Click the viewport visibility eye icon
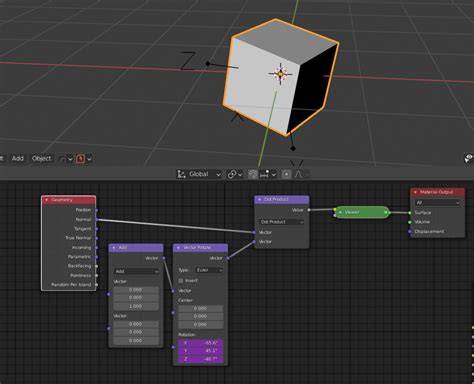 pyautogui.click(x=469, y=158)
